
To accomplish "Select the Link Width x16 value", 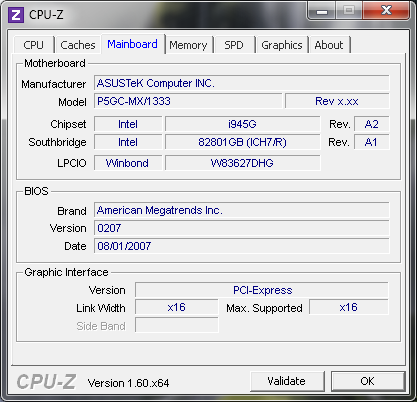I will (177, 307).
